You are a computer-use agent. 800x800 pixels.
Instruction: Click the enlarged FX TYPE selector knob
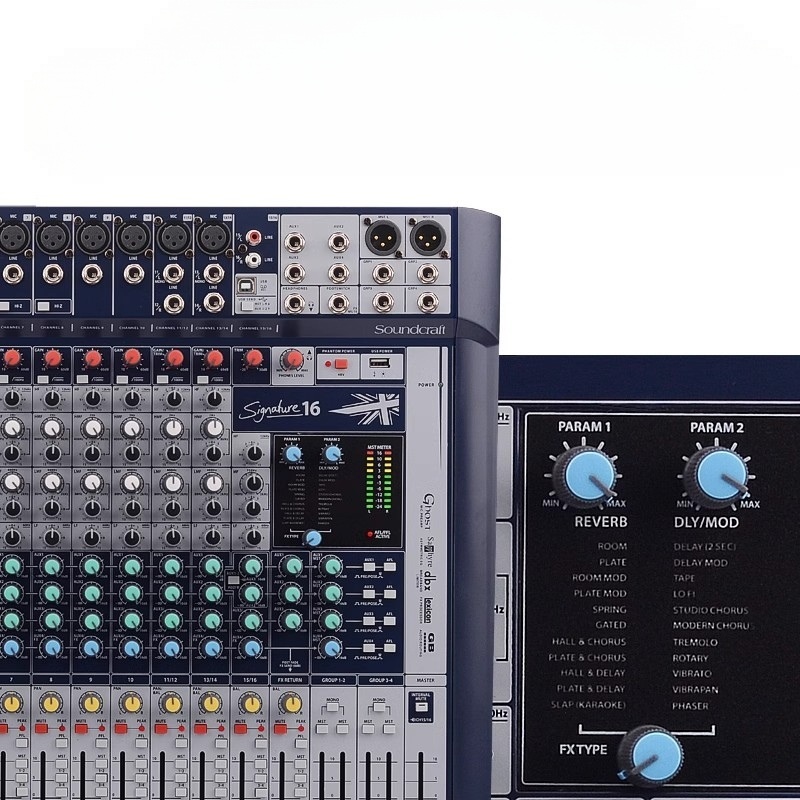[x=652, y=757]
